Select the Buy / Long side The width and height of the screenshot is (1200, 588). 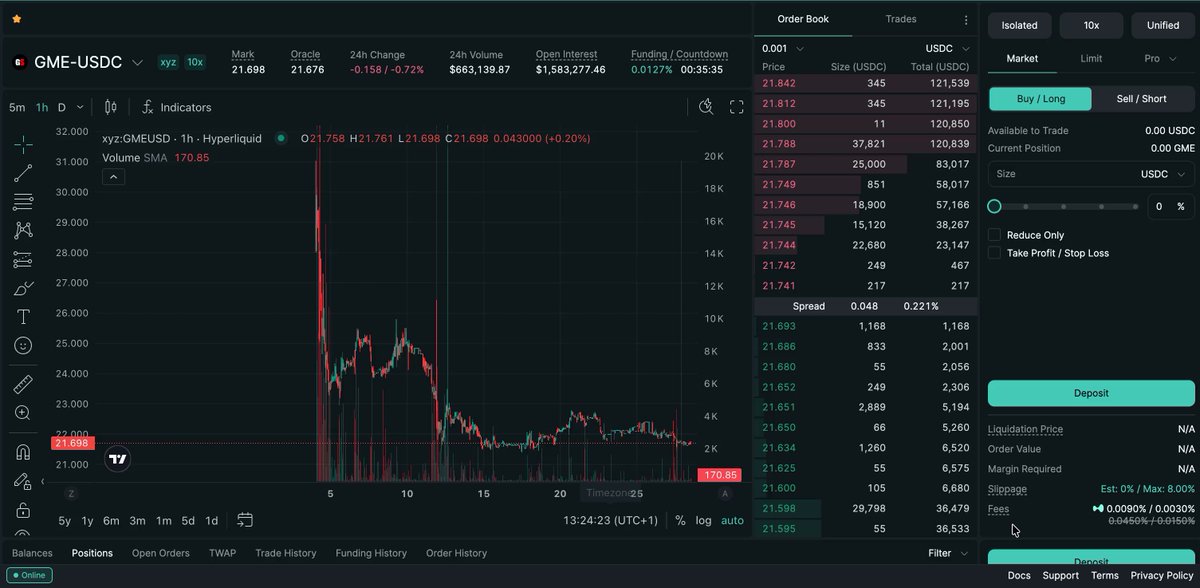1040,99
